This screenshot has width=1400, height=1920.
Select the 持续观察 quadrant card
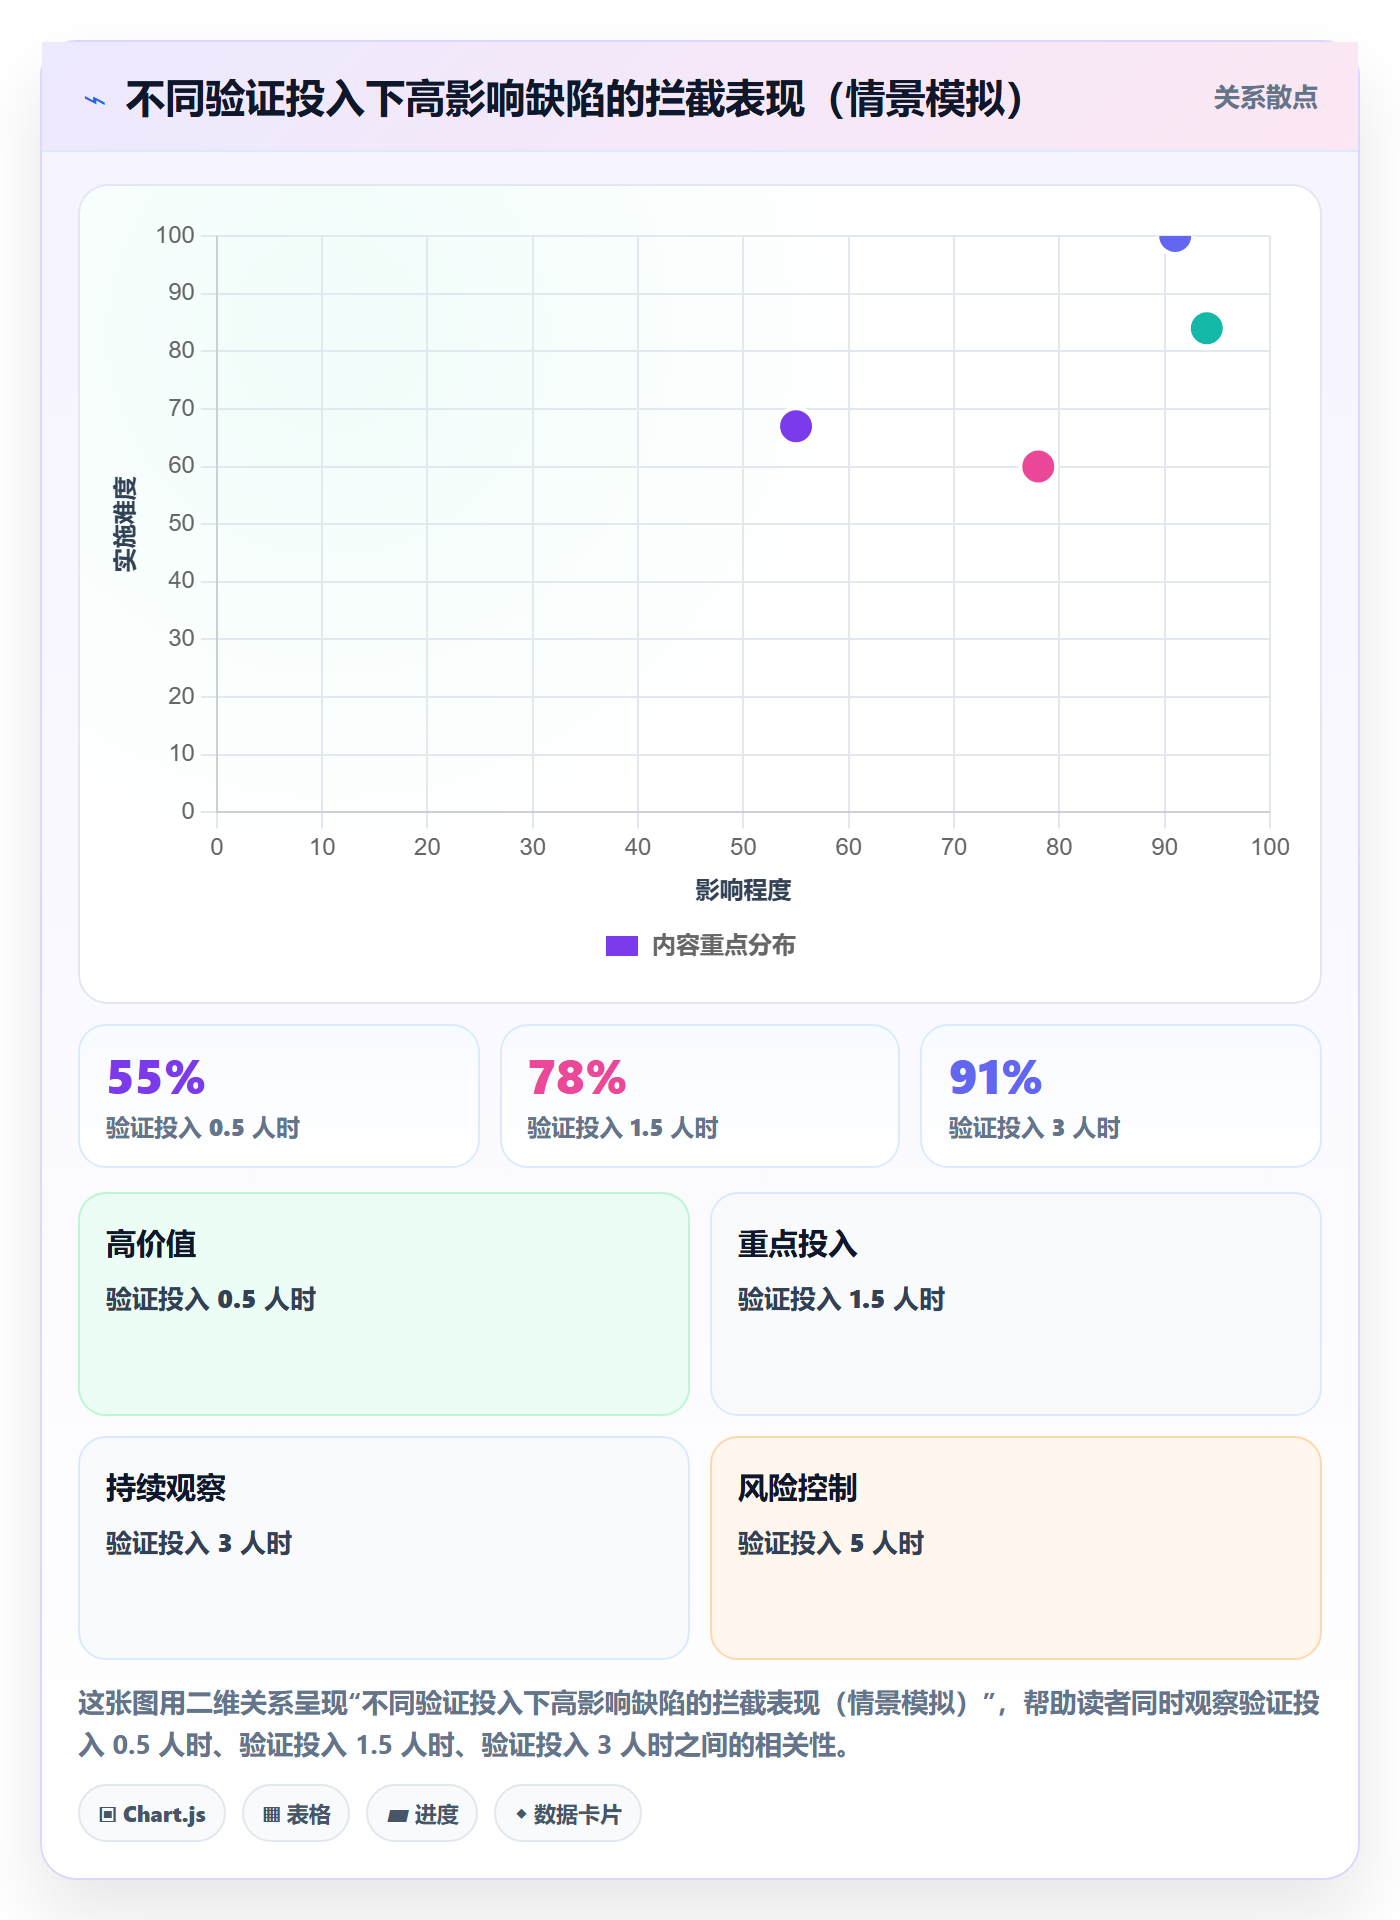384,1548
